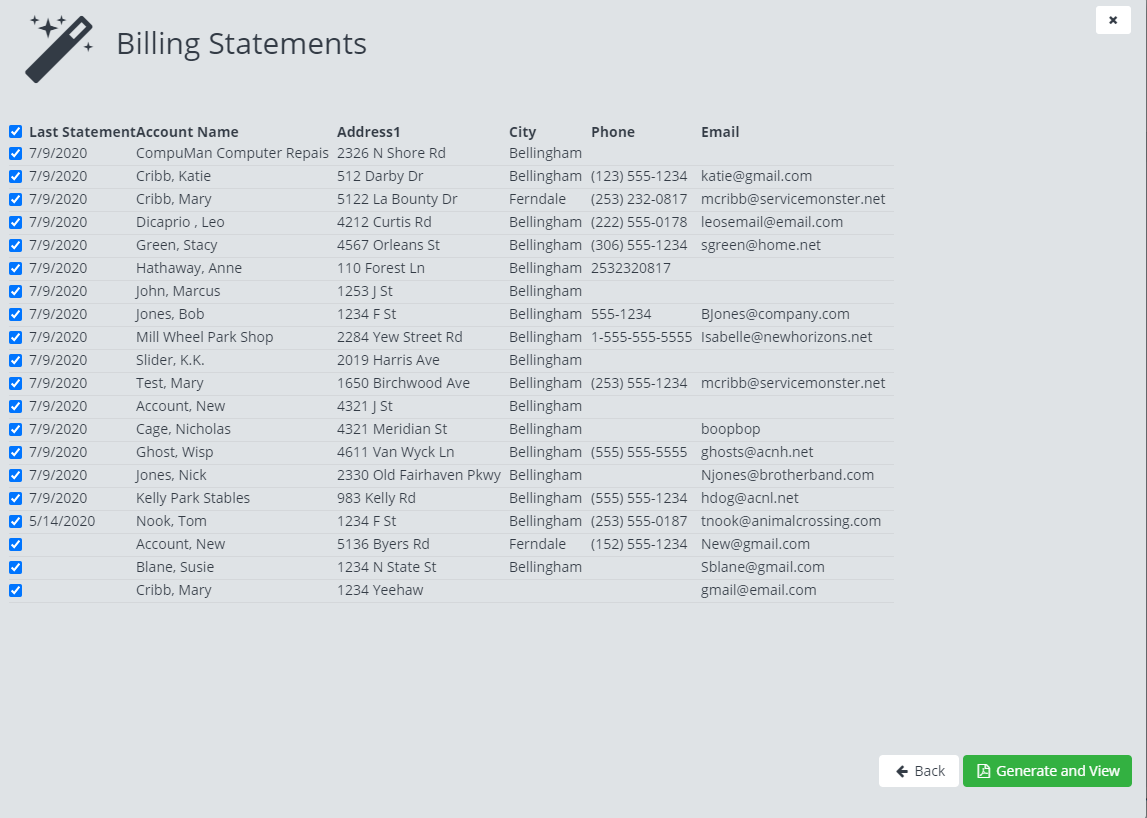The image size is (1147, 818).
Task: Deselect the Cribb, Katie checkbox
Action: (15, 177)
